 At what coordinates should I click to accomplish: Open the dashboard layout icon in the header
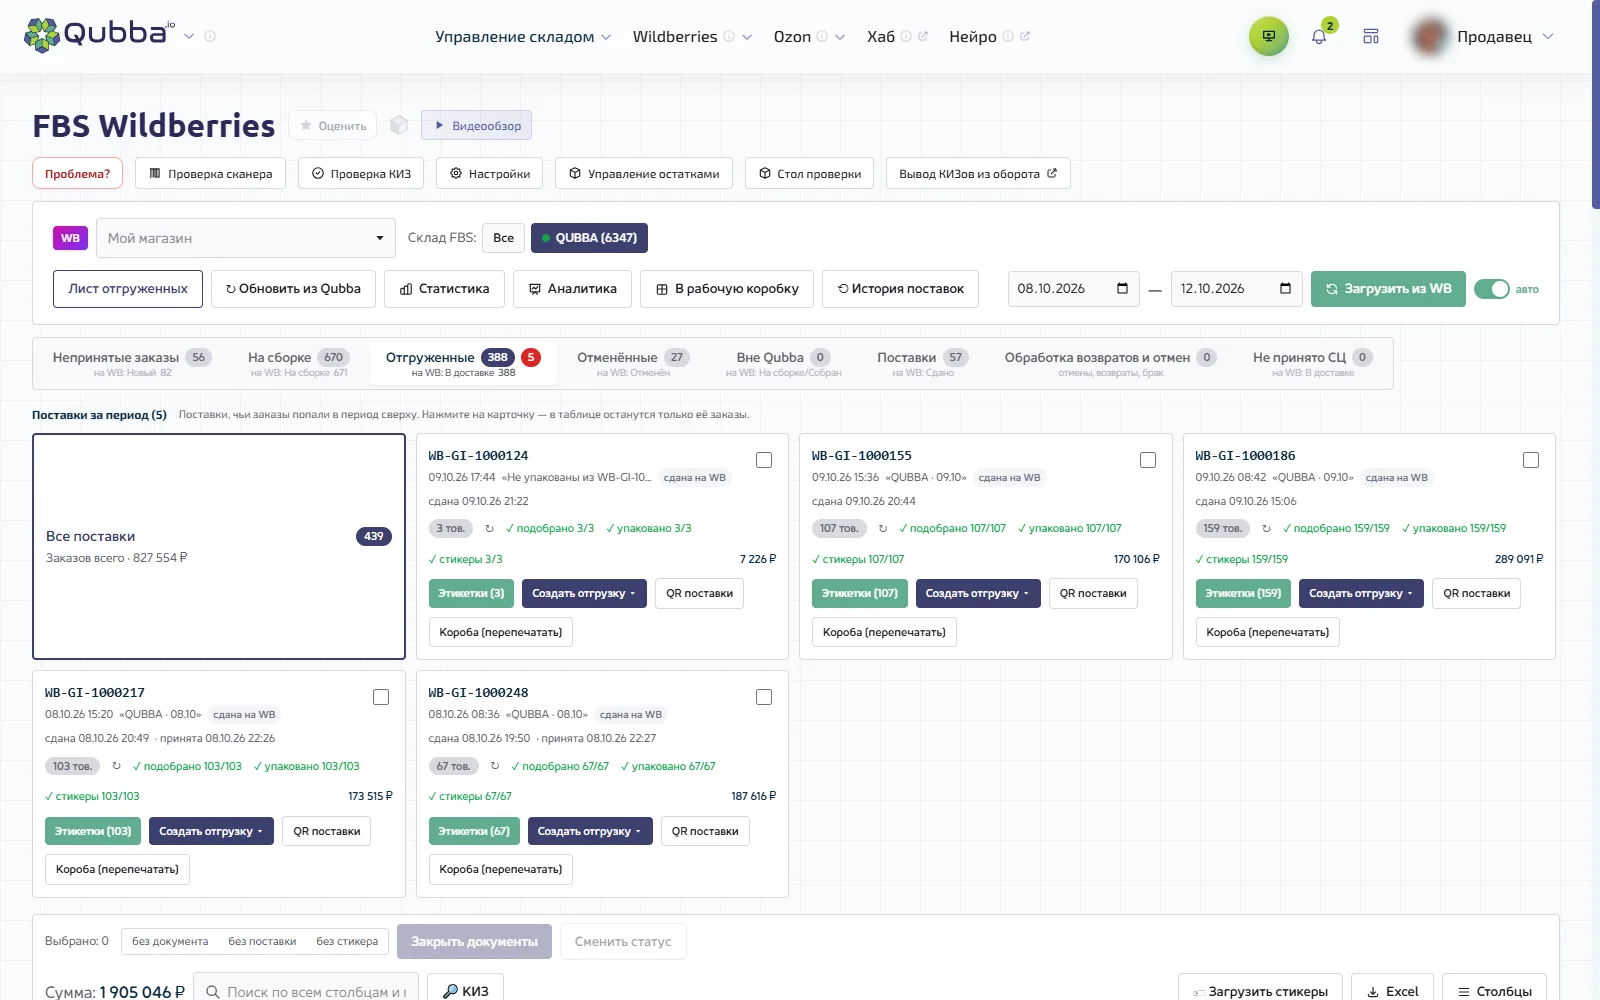(1371, 37)
